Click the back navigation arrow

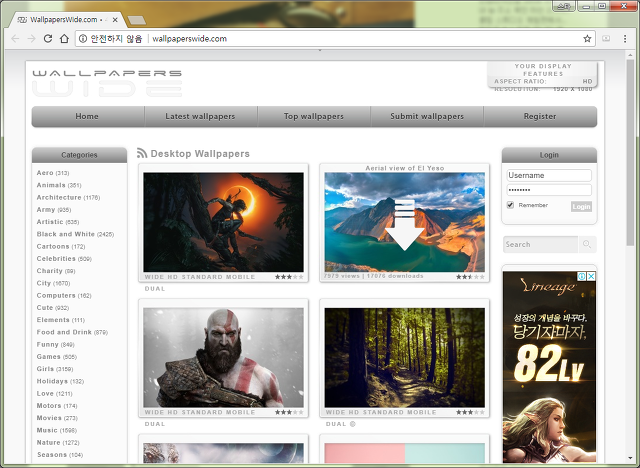[x=15, y=38]
